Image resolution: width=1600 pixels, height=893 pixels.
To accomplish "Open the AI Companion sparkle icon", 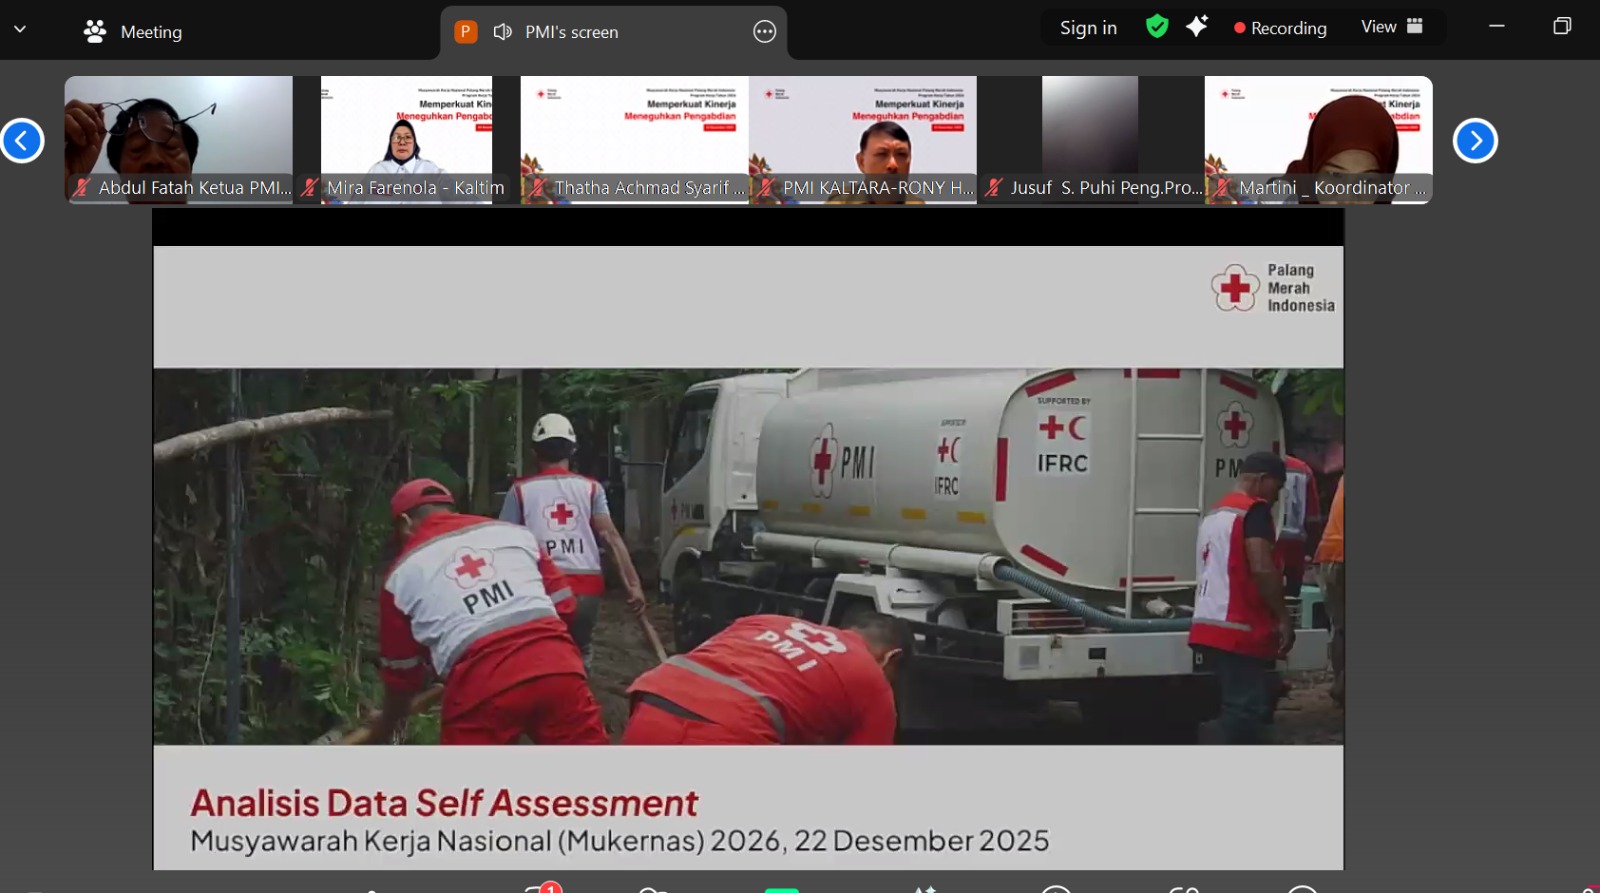I will tap(1196, 27).
